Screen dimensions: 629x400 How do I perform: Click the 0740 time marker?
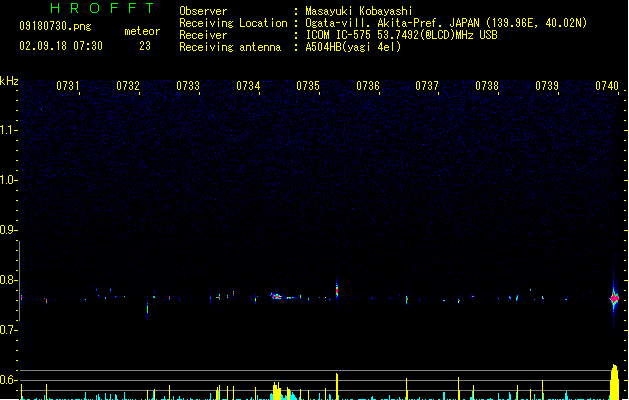tap(607, 86)
